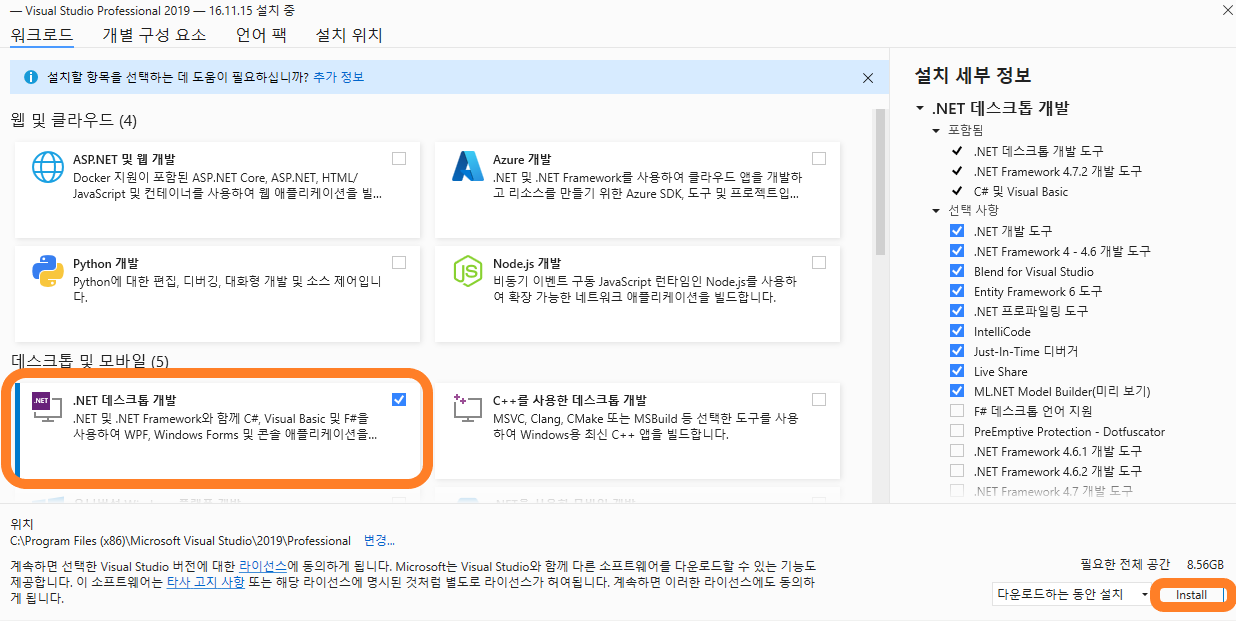Uncheck Entity Framework 6 도구 option
The image size is (1236, 621).
[x=957, y=291]
